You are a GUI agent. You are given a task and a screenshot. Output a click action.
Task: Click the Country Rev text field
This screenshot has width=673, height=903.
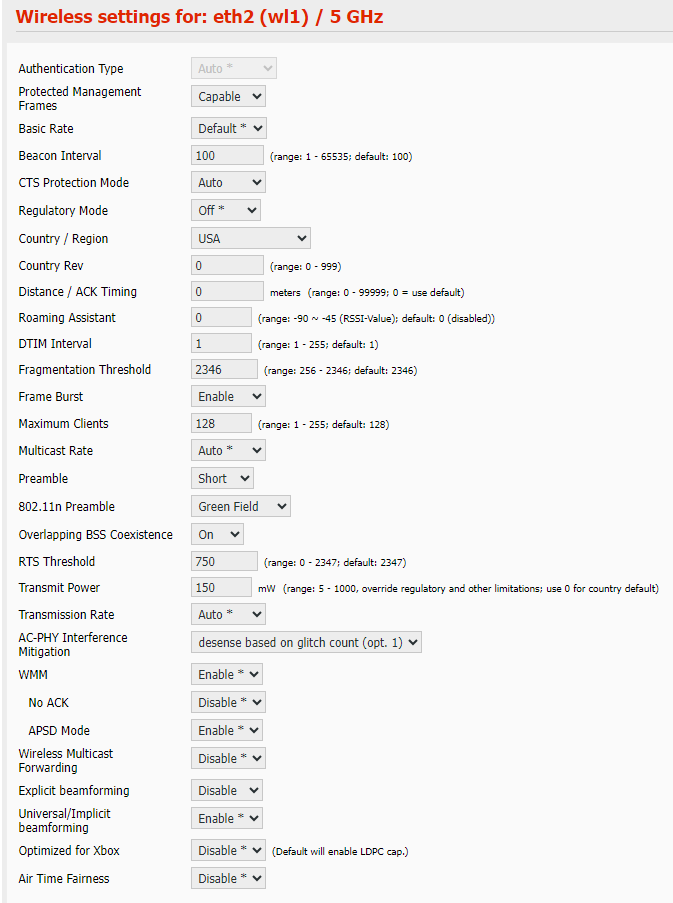[x=227, y=266]
